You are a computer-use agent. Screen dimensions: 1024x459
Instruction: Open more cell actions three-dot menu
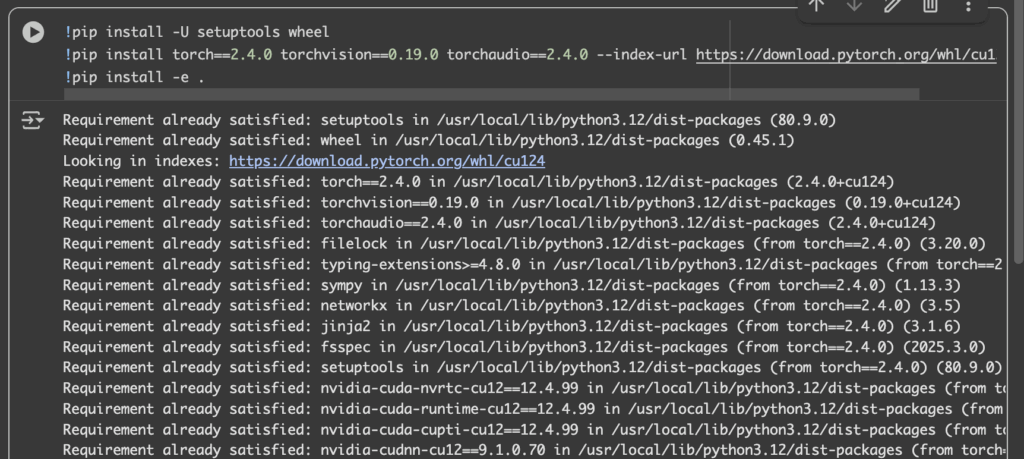968,6
